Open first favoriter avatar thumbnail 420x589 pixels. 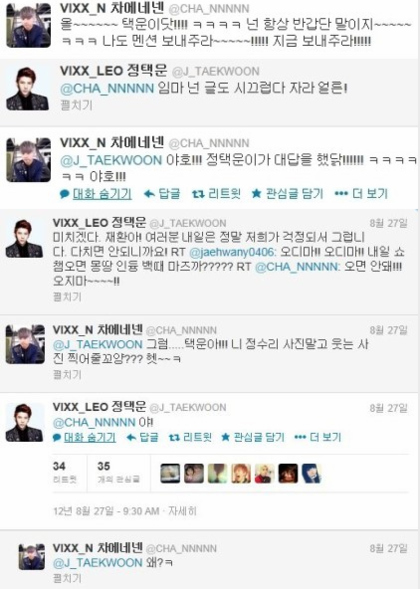[170, 473]
